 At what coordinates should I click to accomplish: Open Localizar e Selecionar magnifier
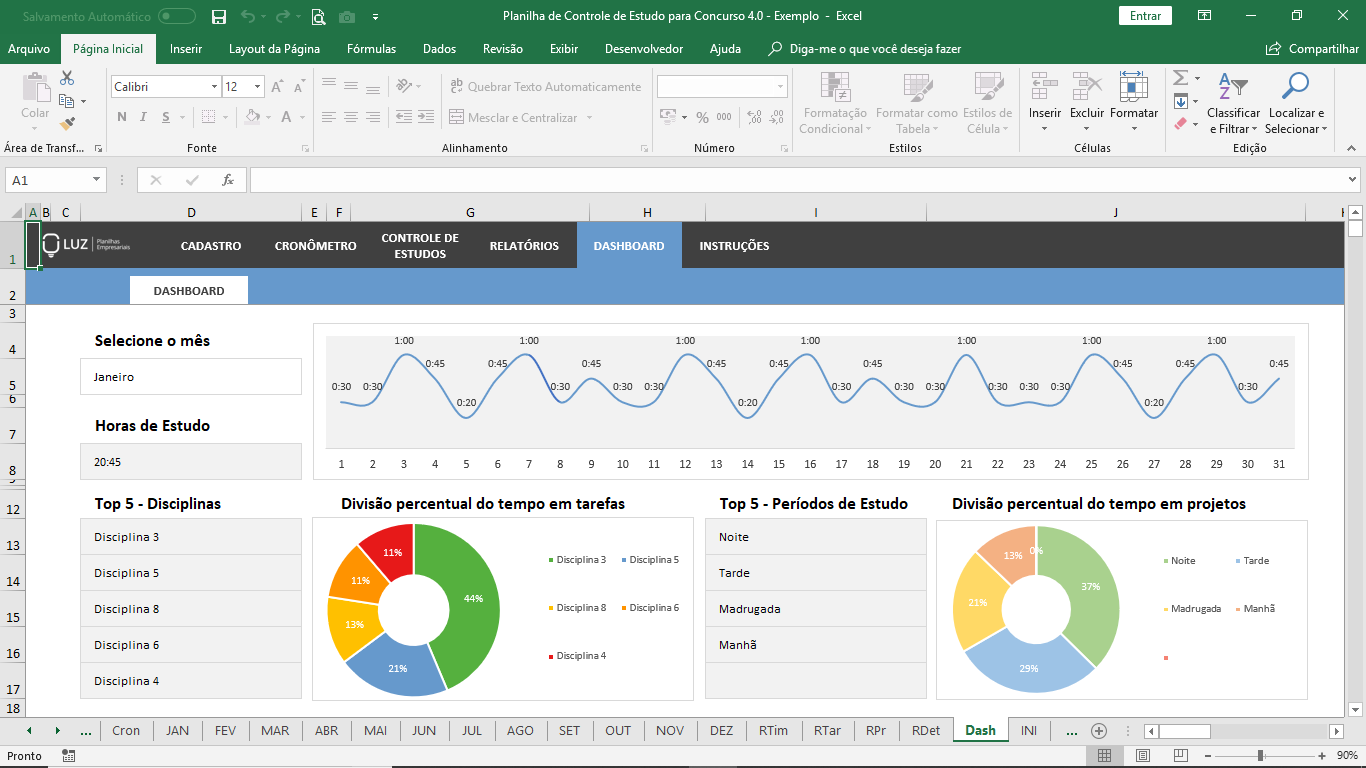coord(1295,88)
